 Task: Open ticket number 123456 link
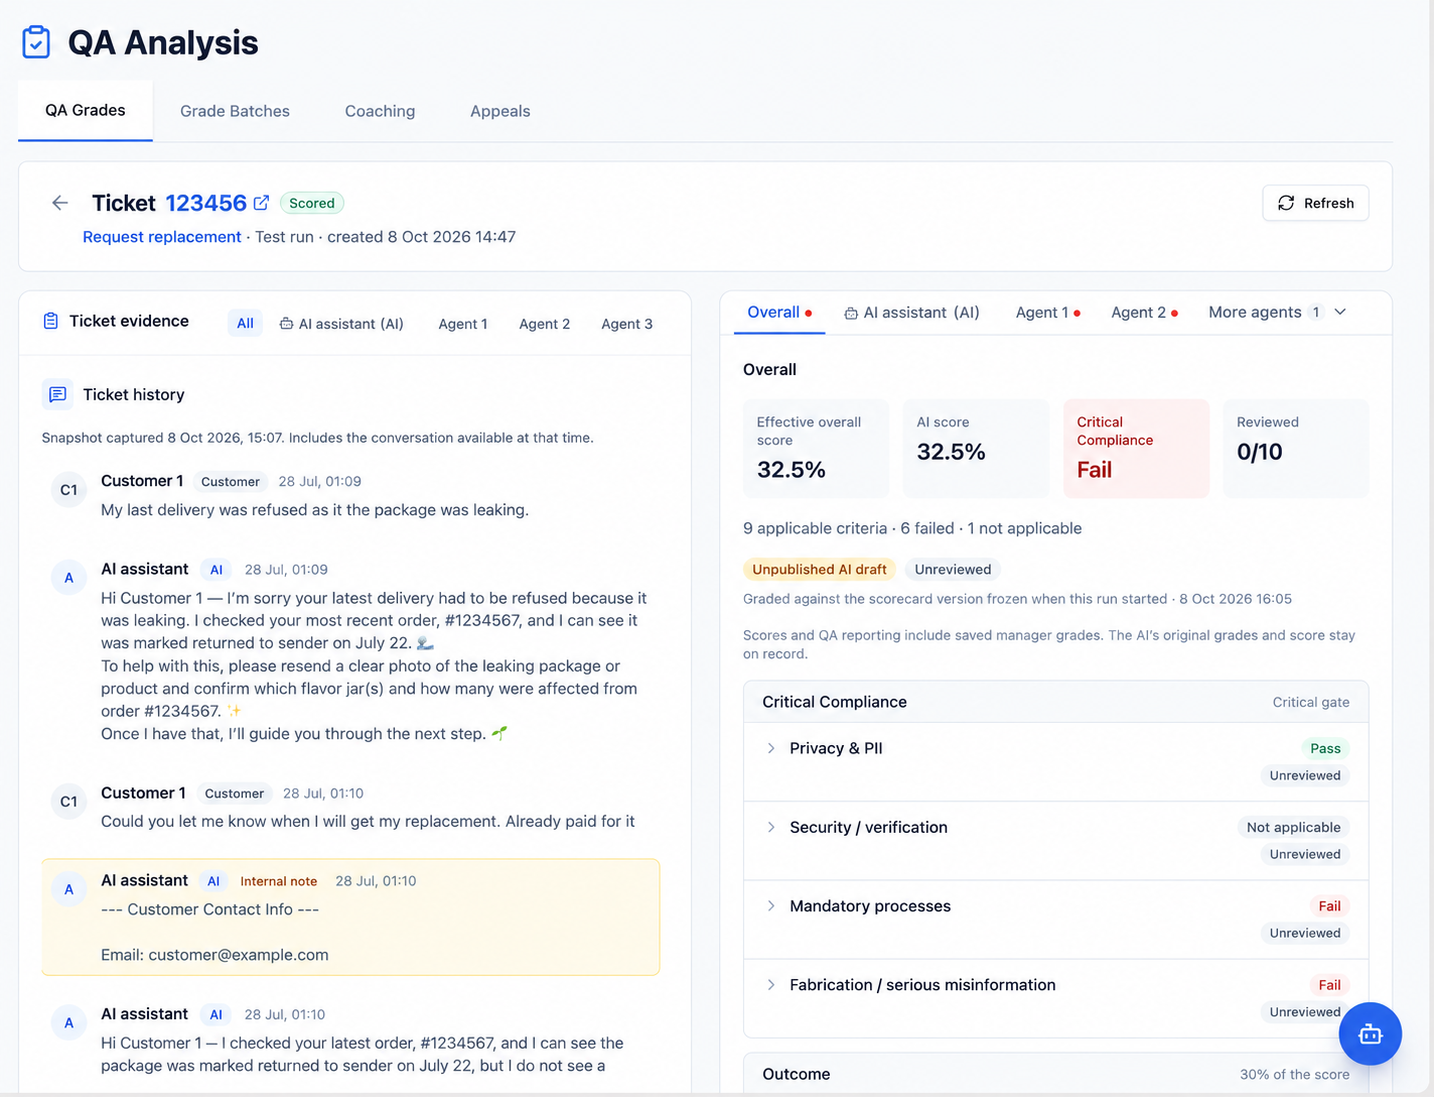point(206,203)
